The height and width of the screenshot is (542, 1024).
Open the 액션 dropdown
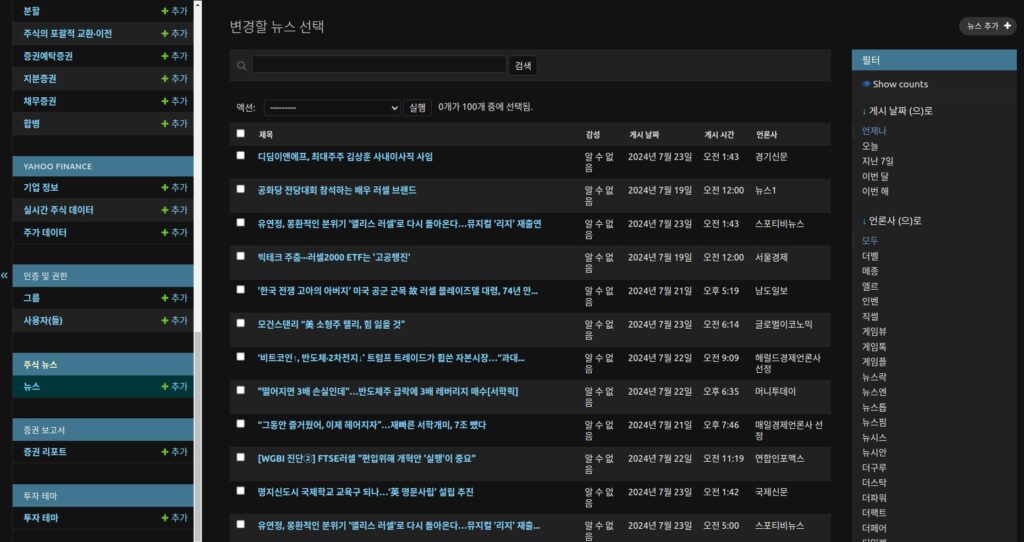coord(332,108)
